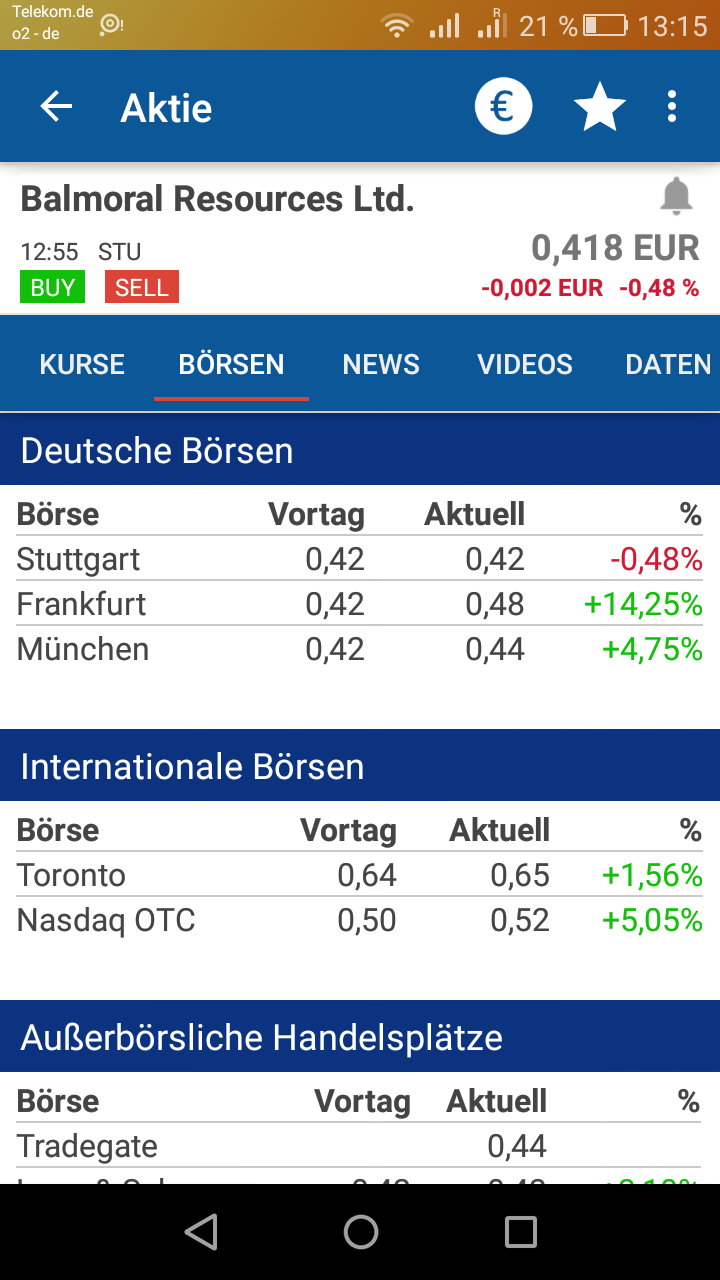Tap the price alert bell icon

tap(677, 196)
